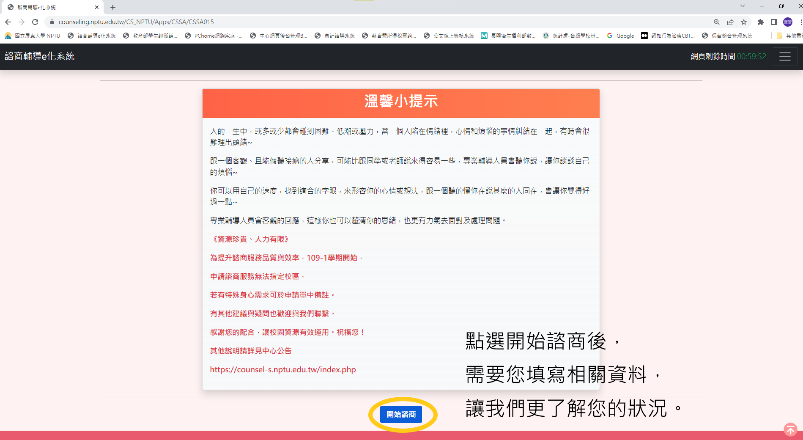
Task: Bookmark this page with the star icon
Action: click(x=744, y=22)
